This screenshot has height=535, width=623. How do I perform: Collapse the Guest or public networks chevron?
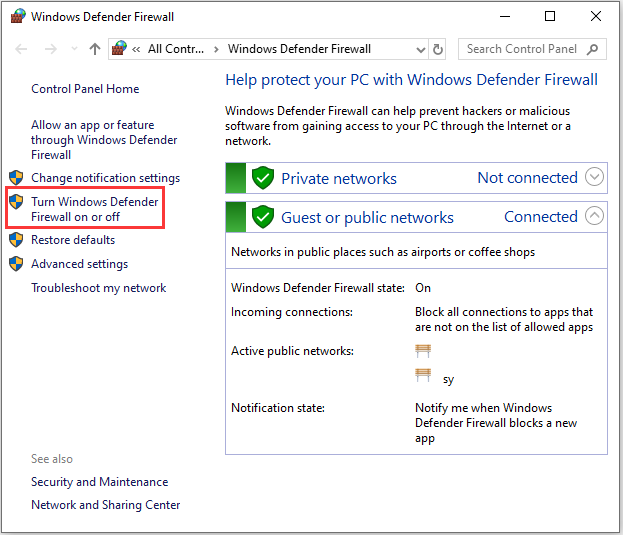594,216
